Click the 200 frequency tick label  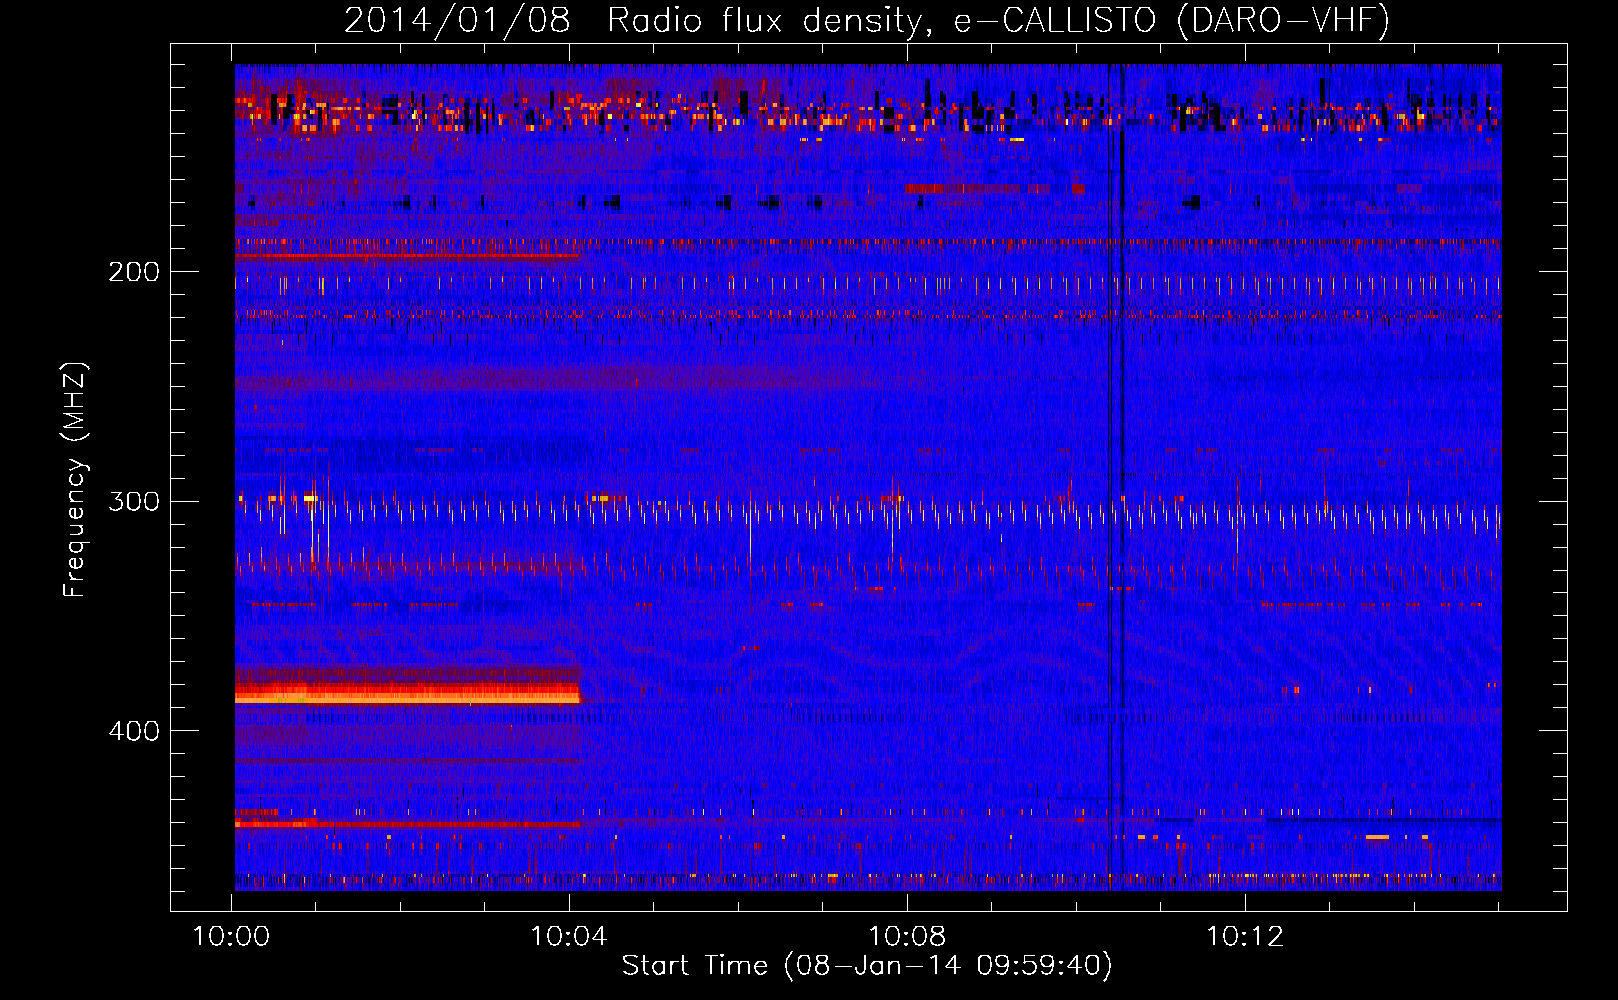[x=134, y=272]
